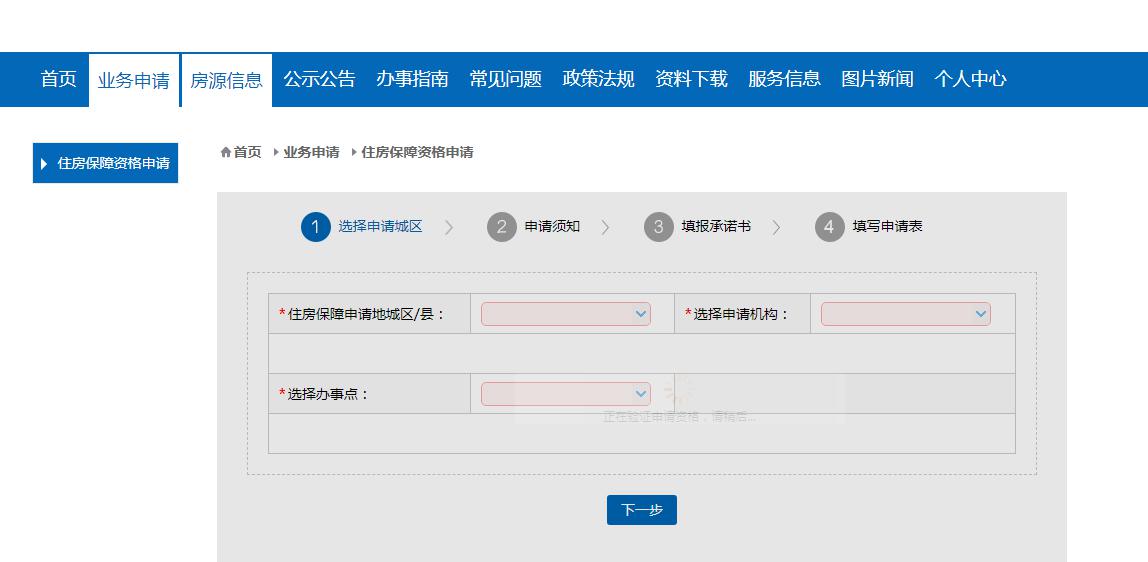Image resolution: width=1148 pixels, height=562 pixels.
Task: Click the step 4 circle icon
Action: point(829,227)
